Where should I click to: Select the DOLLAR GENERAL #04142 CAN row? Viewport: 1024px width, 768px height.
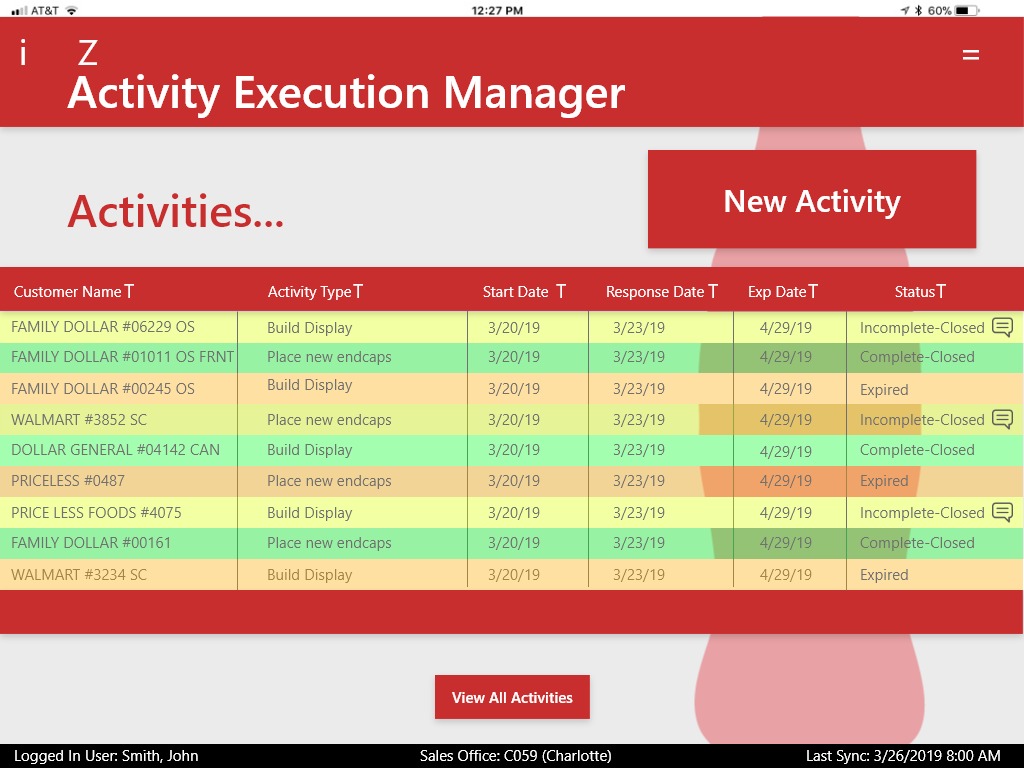pos(512,450)
